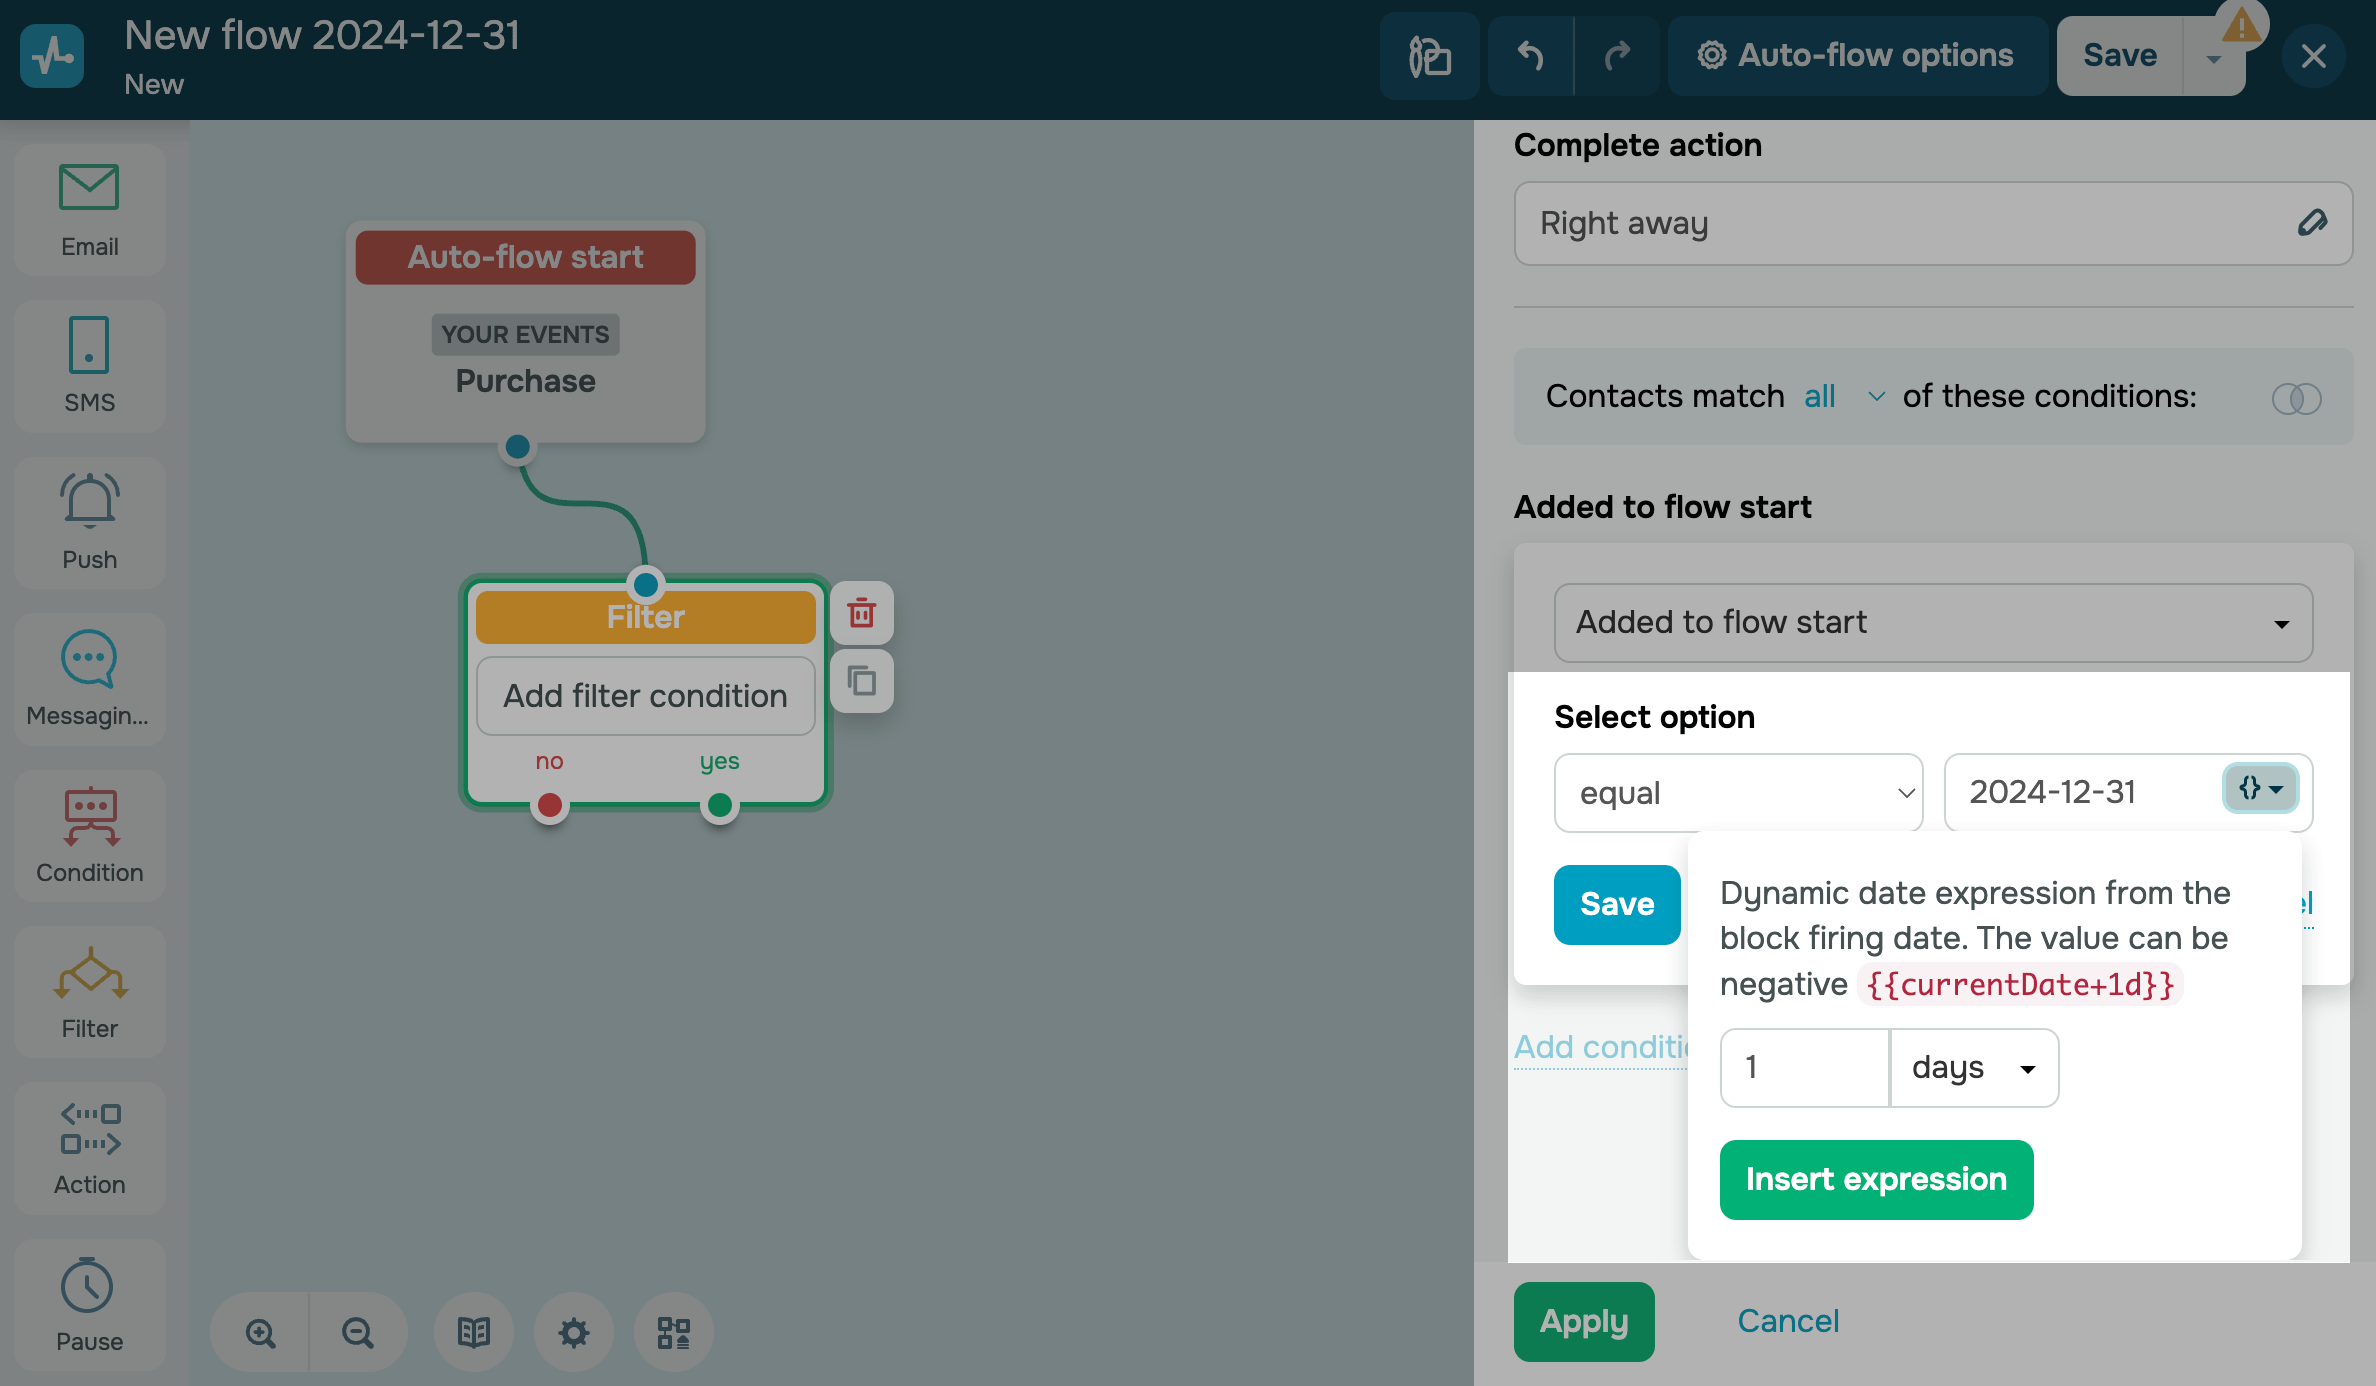
Task: Zoom in on the flow canvas
Action: coord(260,1332)
